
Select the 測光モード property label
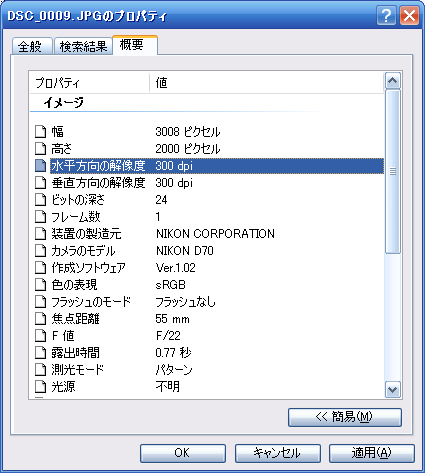click(x=78, y=370)
